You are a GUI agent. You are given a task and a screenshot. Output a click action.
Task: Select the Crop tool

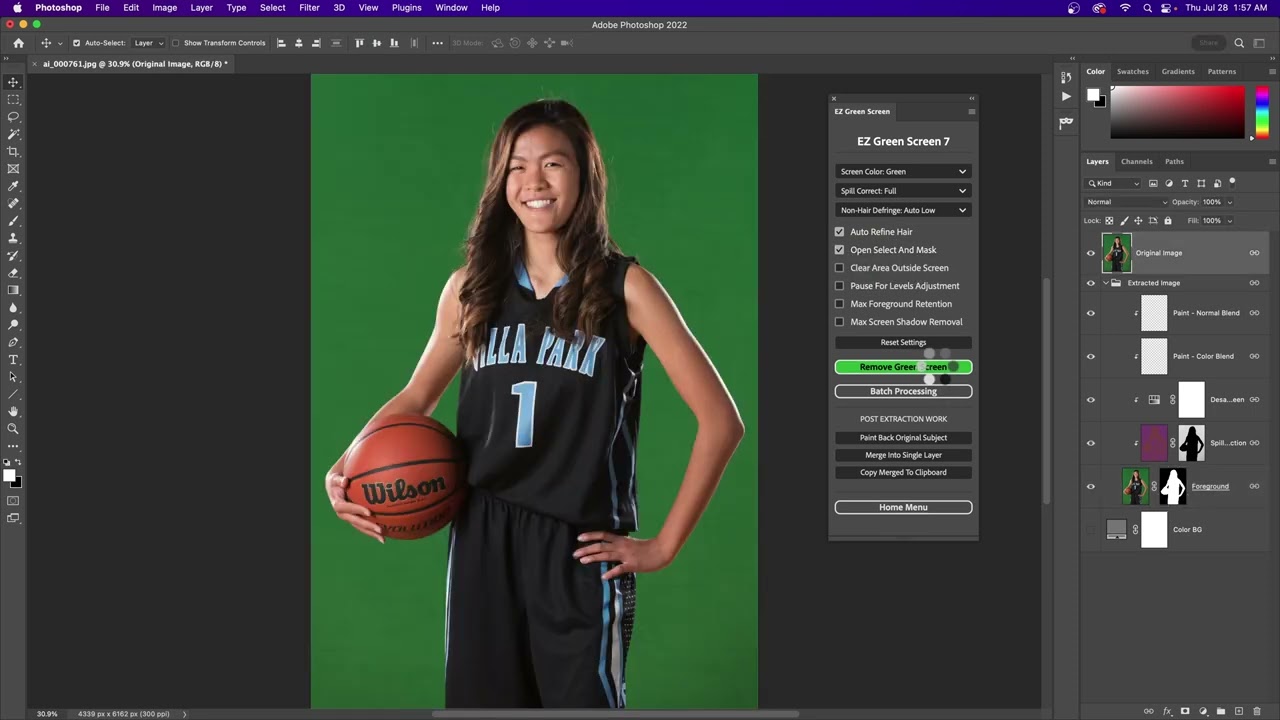(13, 151)
